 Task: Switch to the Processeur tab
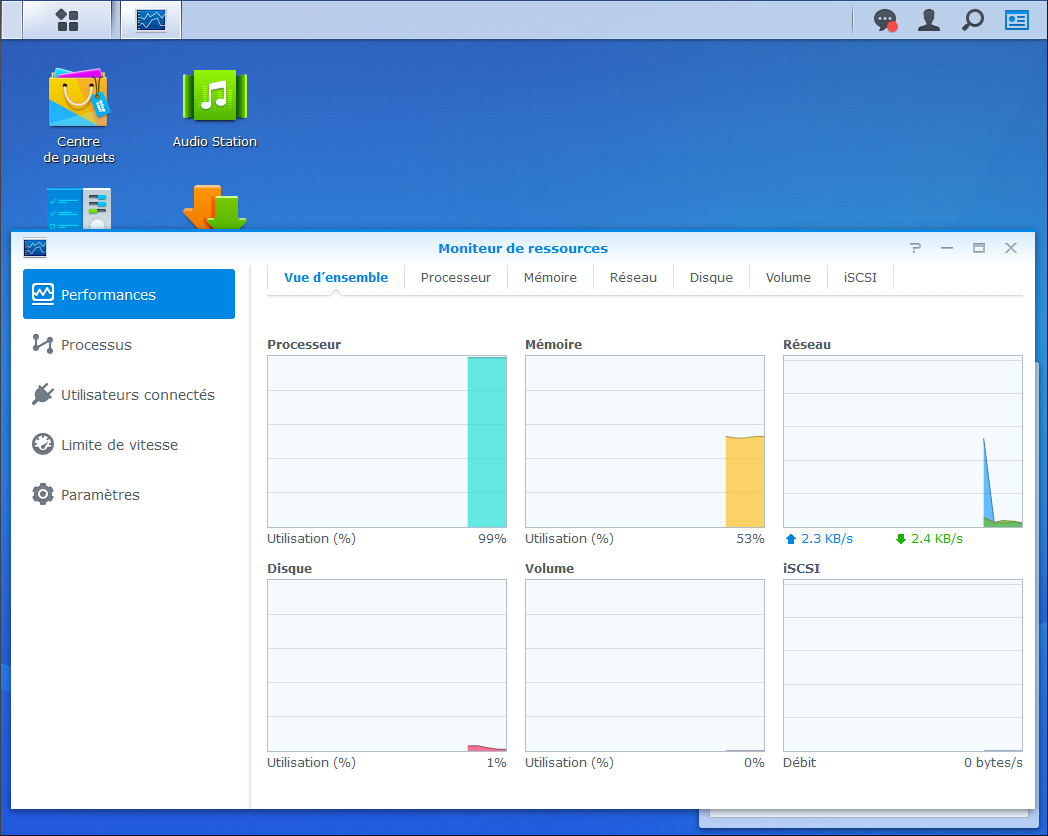[x=455, y=278]
